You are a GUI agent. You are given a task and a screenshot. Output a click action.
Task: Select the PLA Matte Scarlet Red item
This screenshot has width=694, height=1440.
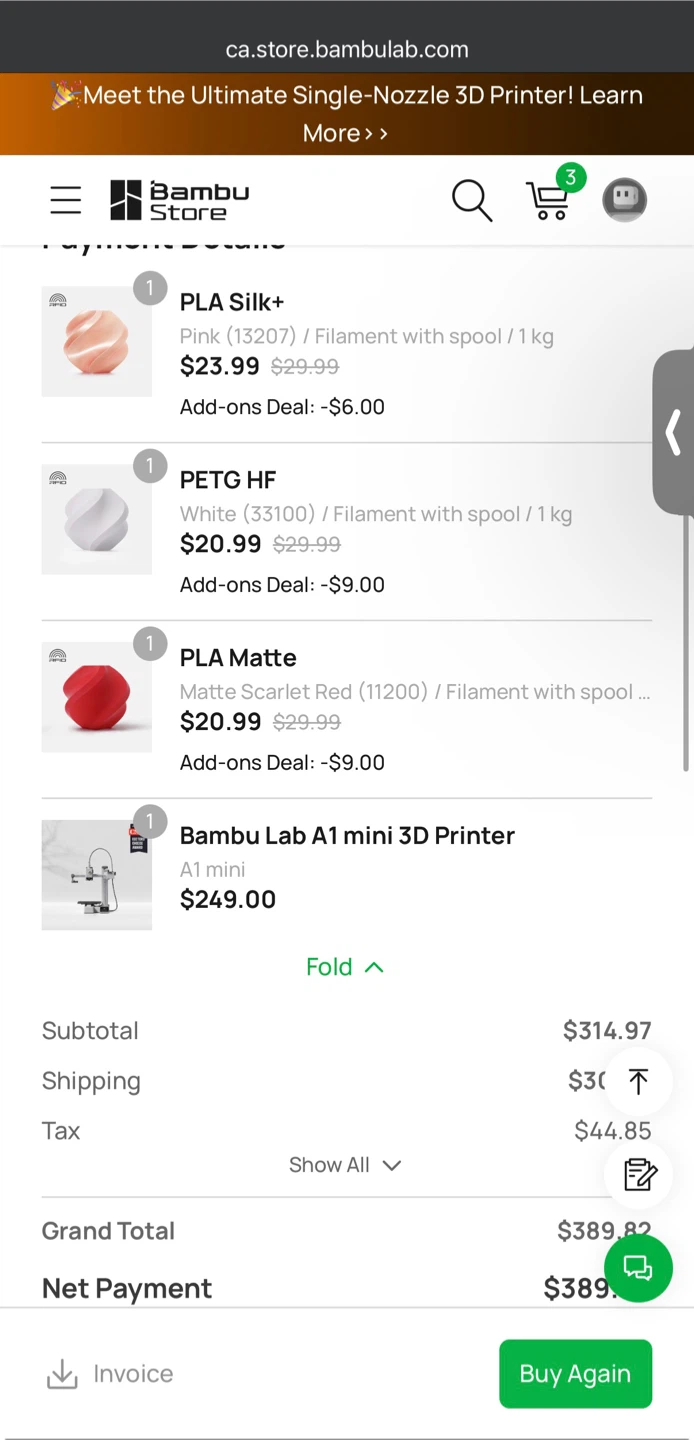pos(238,658)
